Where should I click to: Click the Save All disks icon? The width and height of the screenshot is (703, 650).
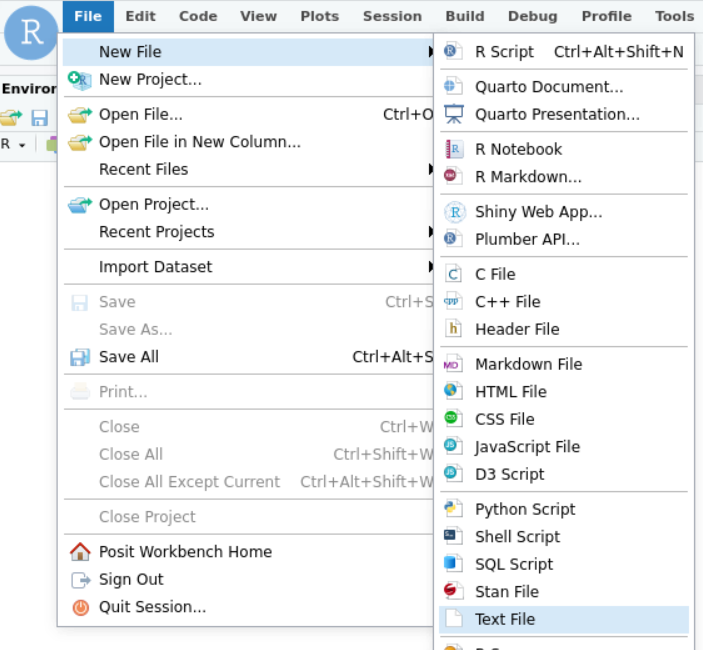point(80,357)
